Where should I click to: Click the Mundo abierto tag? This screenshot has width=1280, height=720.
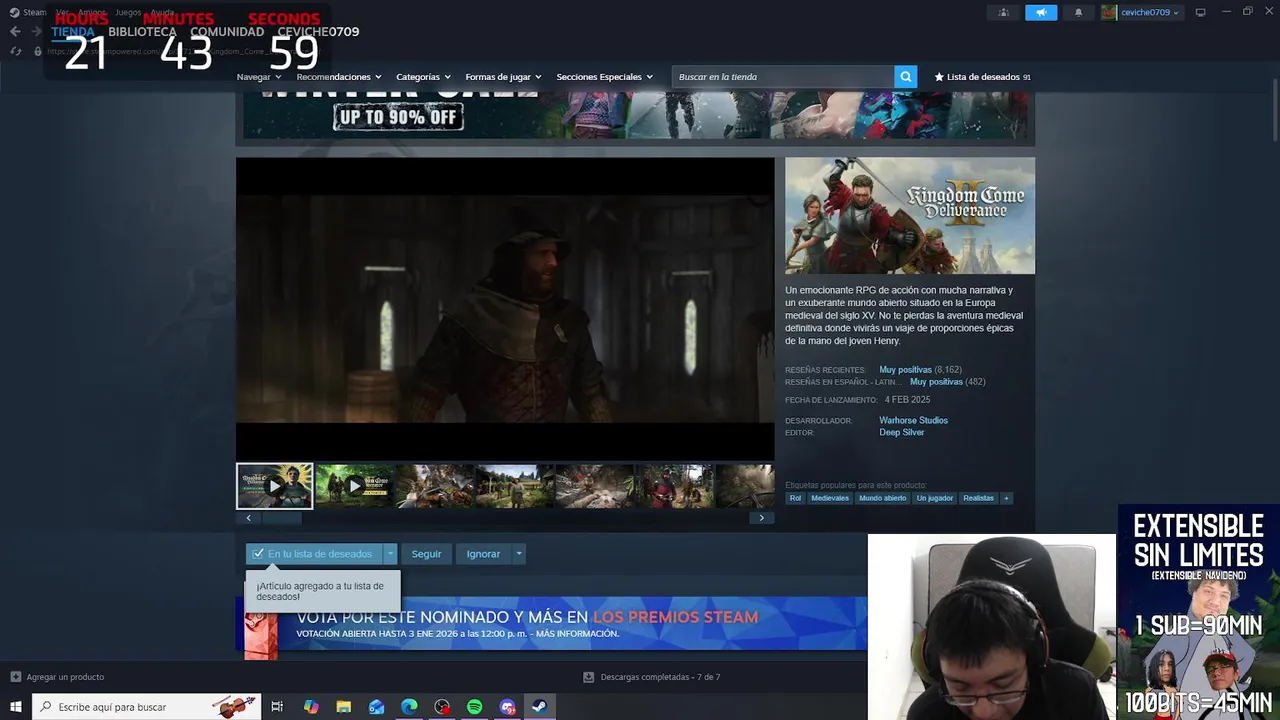883,498
